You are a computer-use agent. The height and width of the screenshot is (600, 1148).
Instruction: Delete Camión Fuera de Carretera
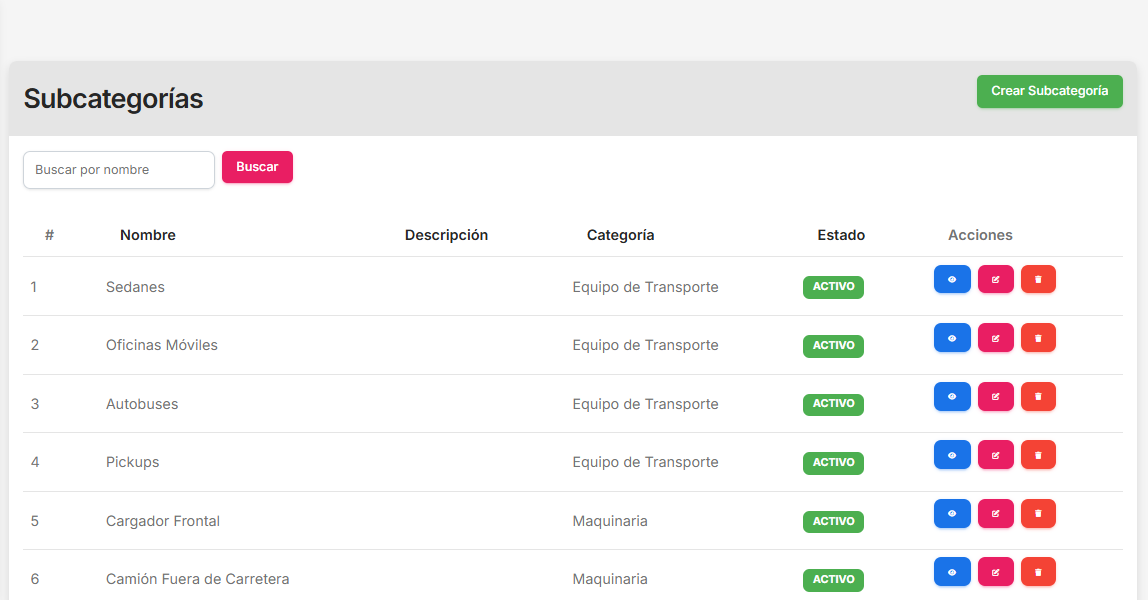1038,572
